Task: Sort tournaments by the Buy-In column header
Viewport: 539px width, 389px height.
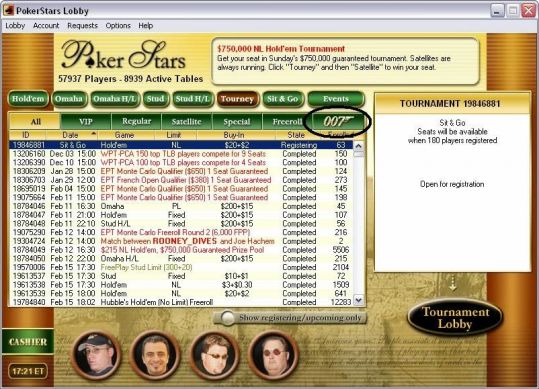Action: point(235,135)
